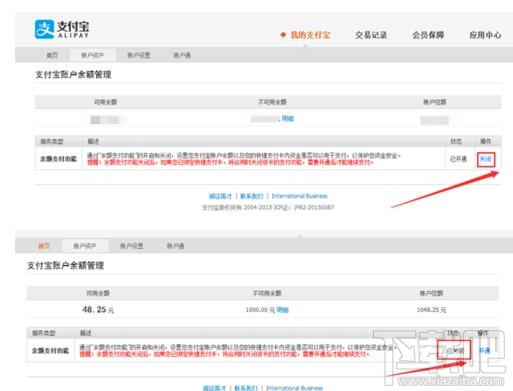This screenshot has width=513, height=391.
Task: Open 我的支付宝 in the main navigation
Action: click(310, 35)
